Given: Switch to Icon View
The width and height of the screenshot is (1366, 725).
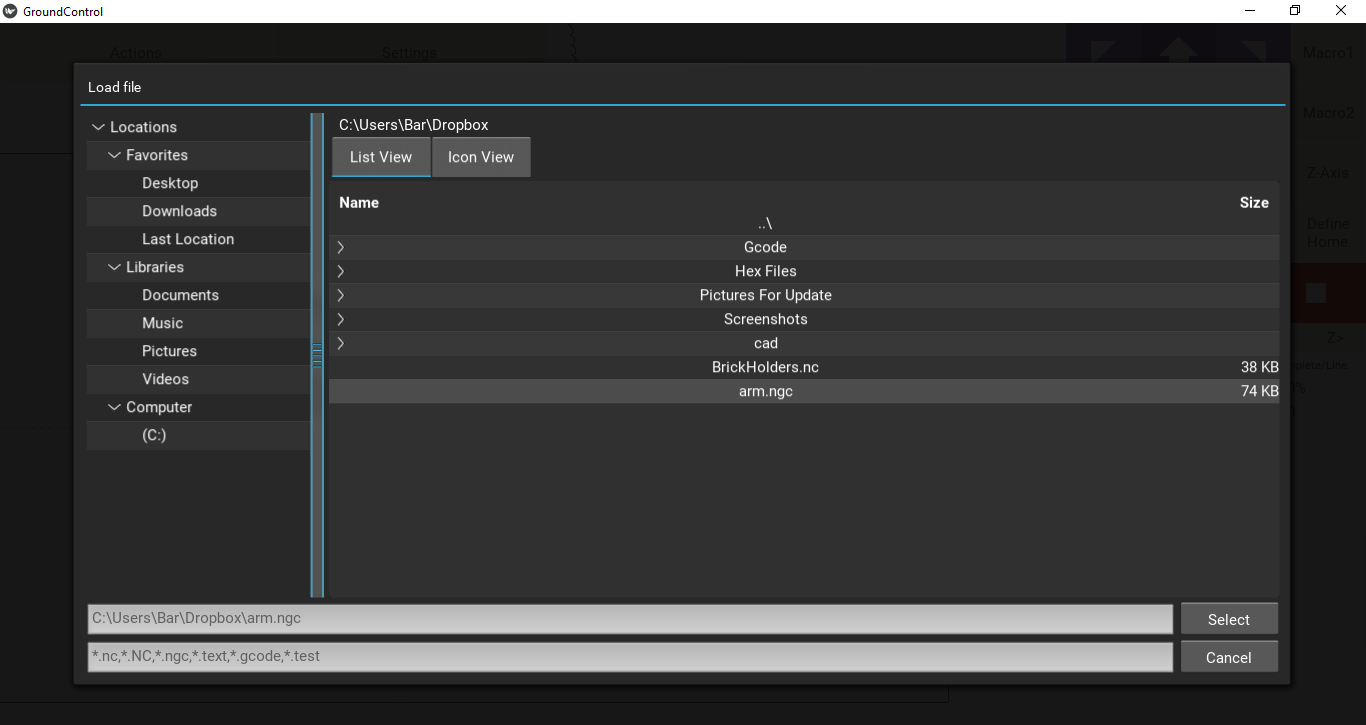Looking at the screenshot, I should tap(480, 157).
